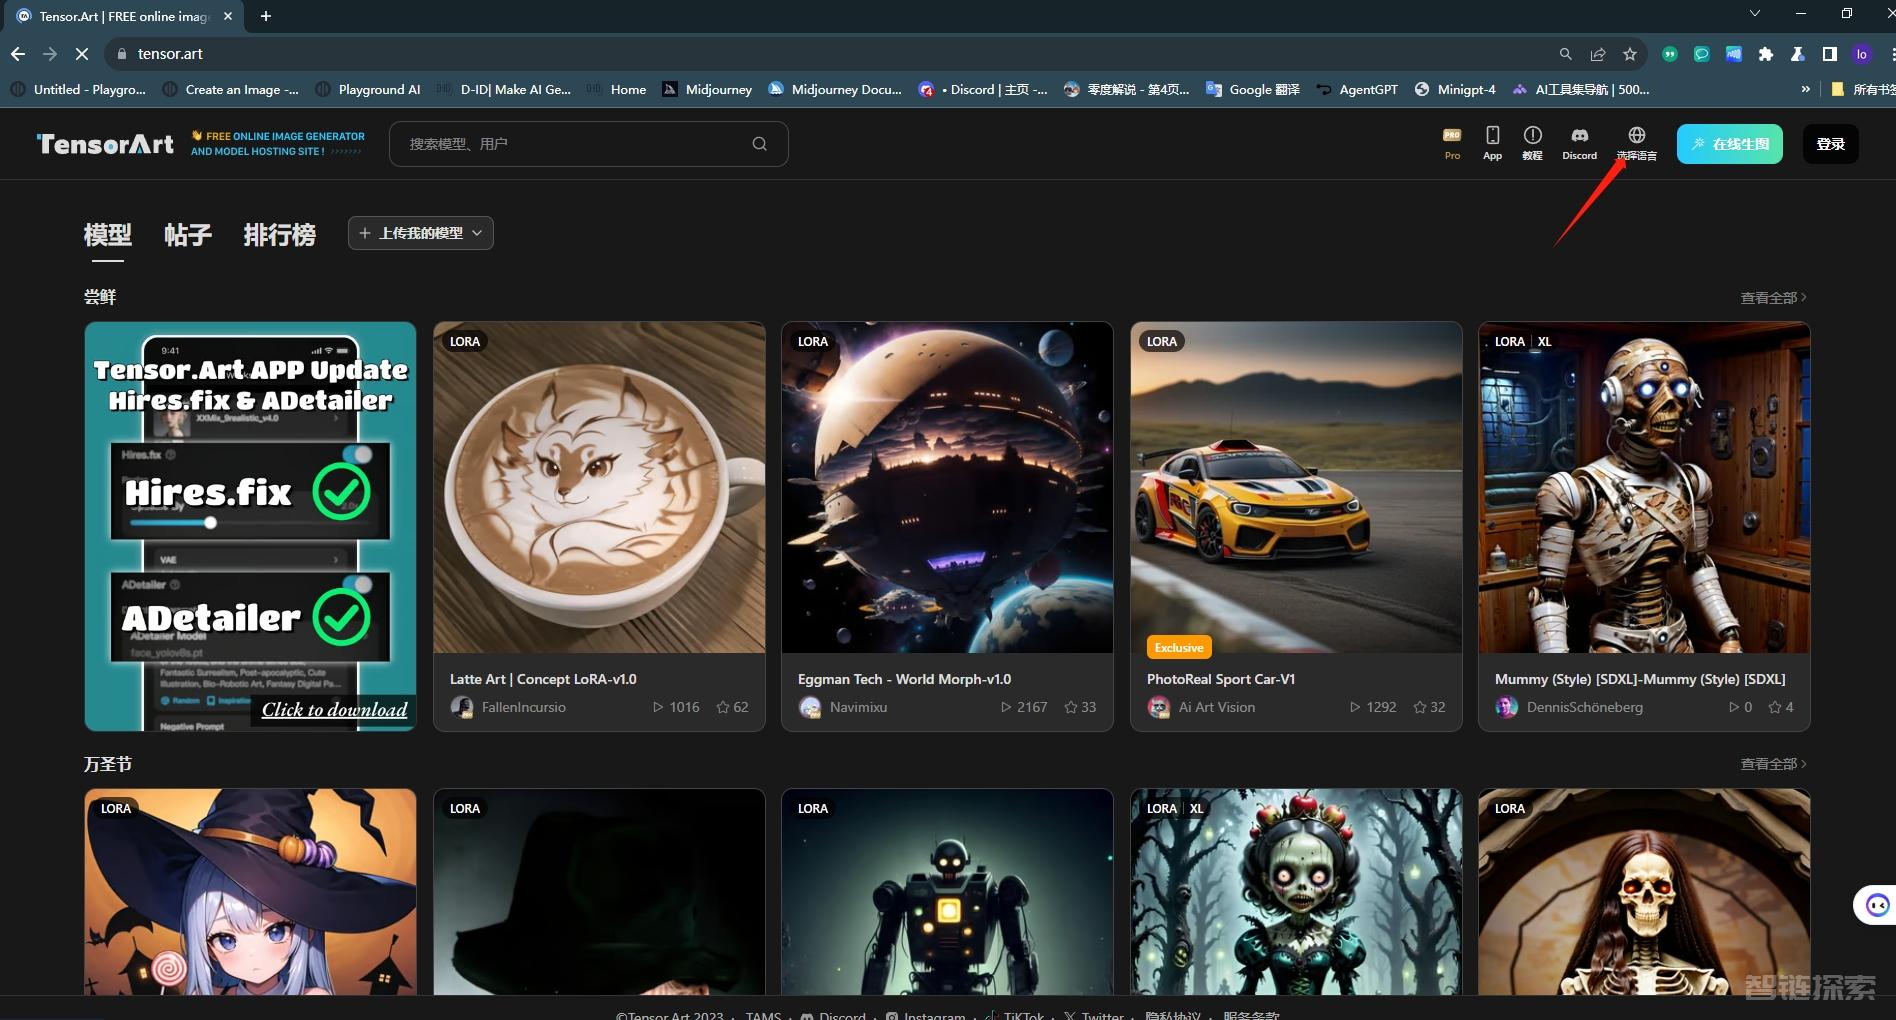Open the PhotoReal Sport Car-V1 title
1896x1020 pixels.
pyautogui.click(x=1221, y=679)
